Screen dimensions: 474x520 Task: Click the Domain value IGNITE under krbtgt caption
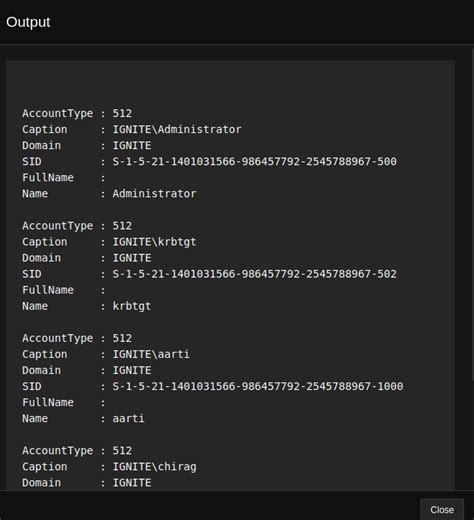(x=132, y=258)
